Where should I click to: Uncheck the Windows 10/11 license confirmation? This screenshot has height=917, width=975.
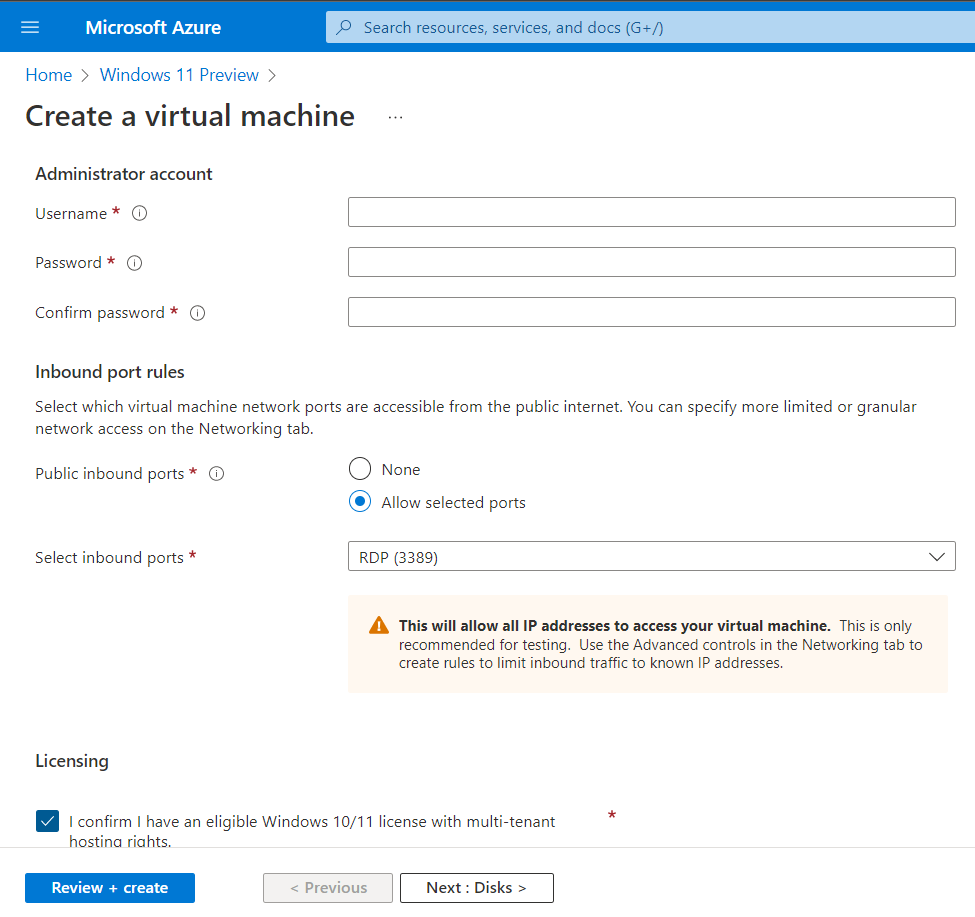[47, 820]
